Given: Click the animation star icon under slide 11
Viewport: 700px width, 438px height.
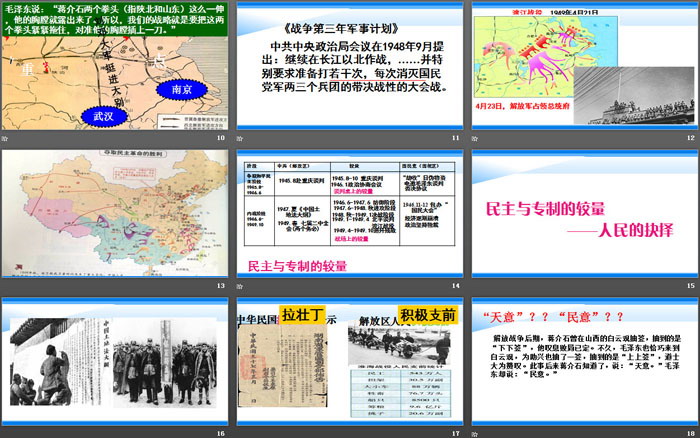Looking at the screenshot, I should pyautogui.click(x=240, y=138).
